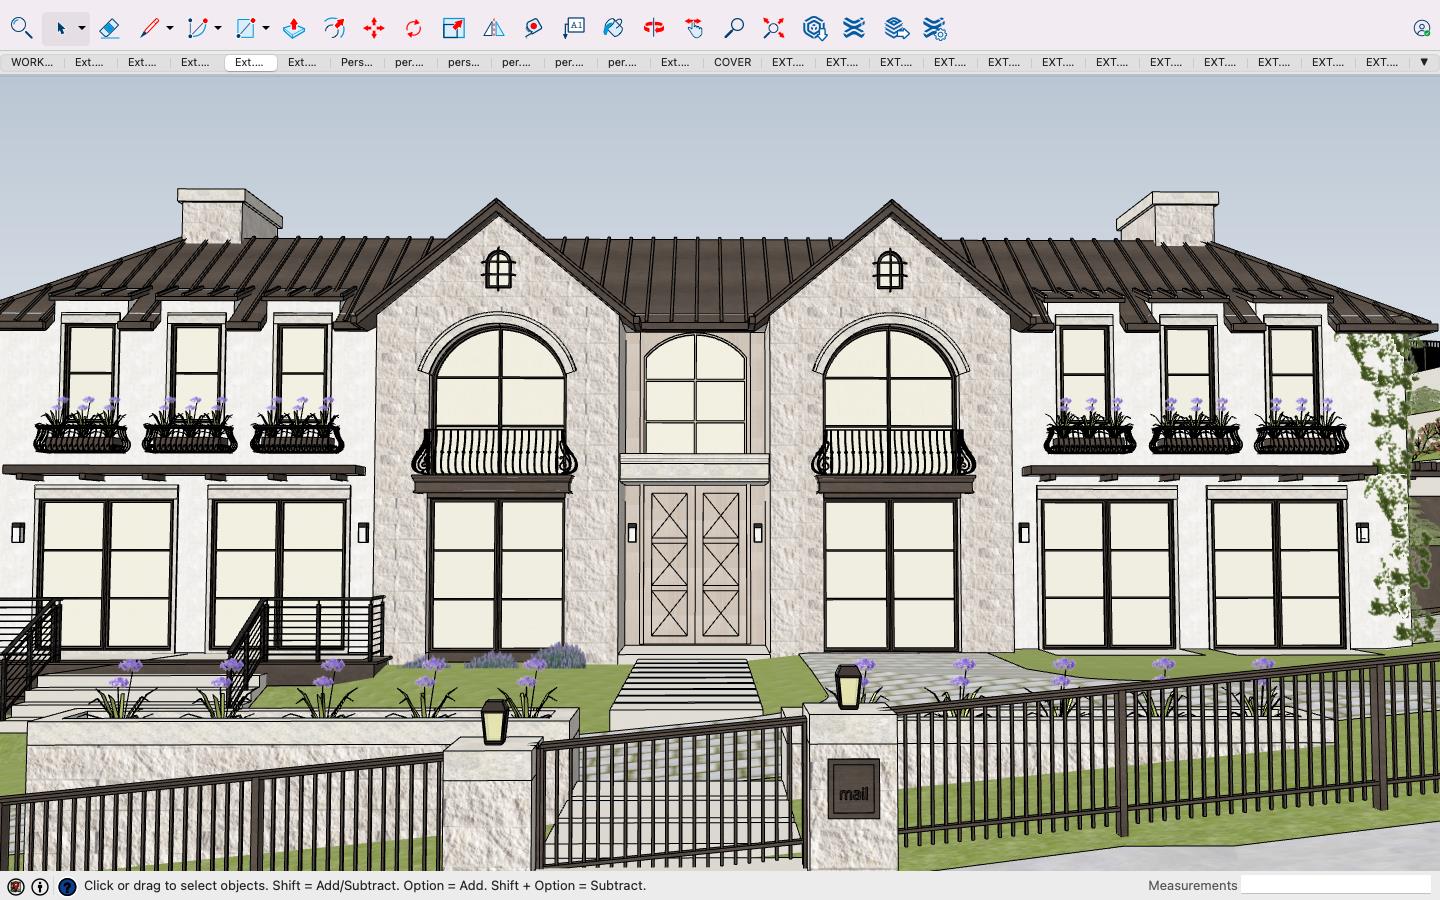Switch to the Pers... scene tab
The image size is (1440, 900).
[x=356, y=62]
